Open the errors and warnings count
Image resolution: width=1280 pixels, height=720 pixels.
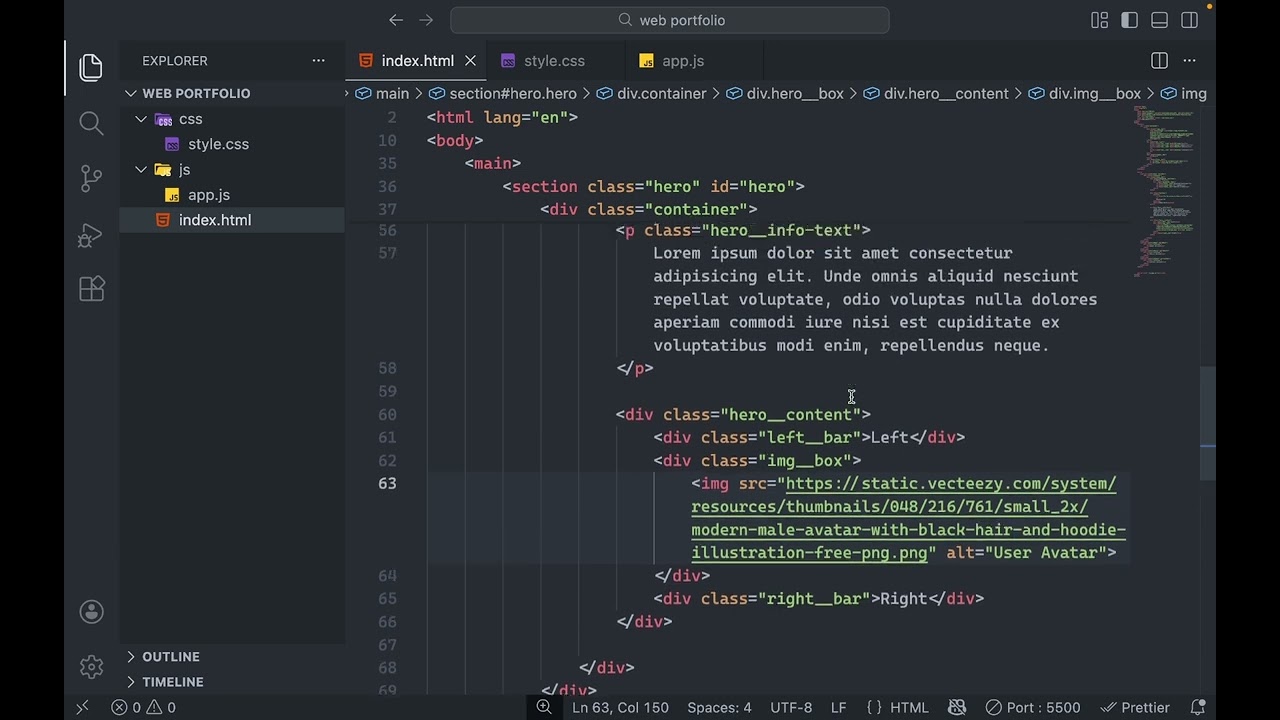coord(143,707)
